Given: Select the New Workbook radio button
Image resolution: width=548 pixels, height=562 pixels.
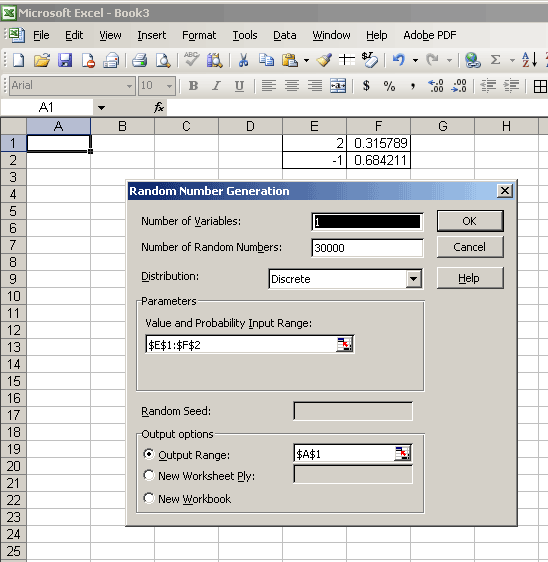Looking at the screenshot, I should (149, 498).
